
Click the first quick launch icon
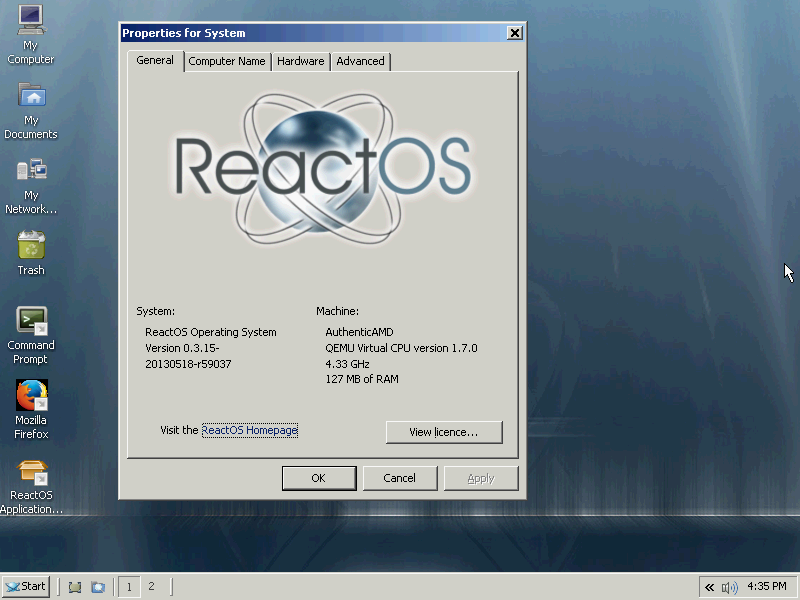tap(75, 587)
